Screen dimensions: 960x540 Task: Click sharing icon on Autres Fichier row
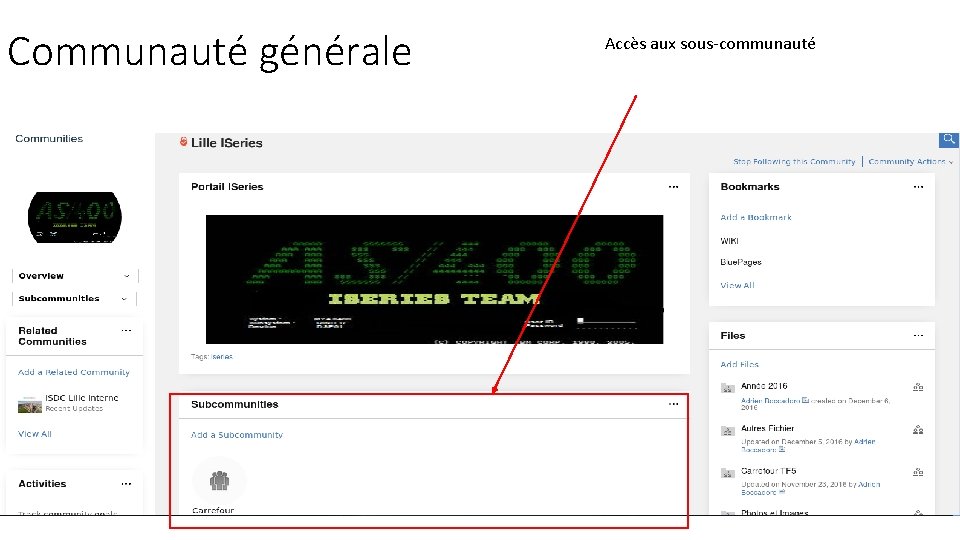918,430
